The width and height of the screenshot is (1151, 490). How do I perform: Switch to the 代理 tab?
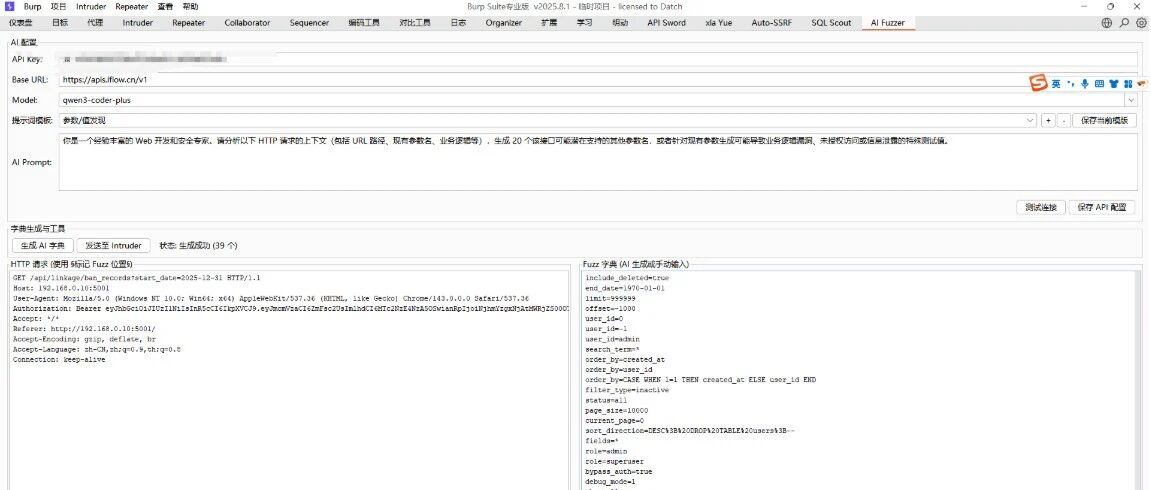95,23
